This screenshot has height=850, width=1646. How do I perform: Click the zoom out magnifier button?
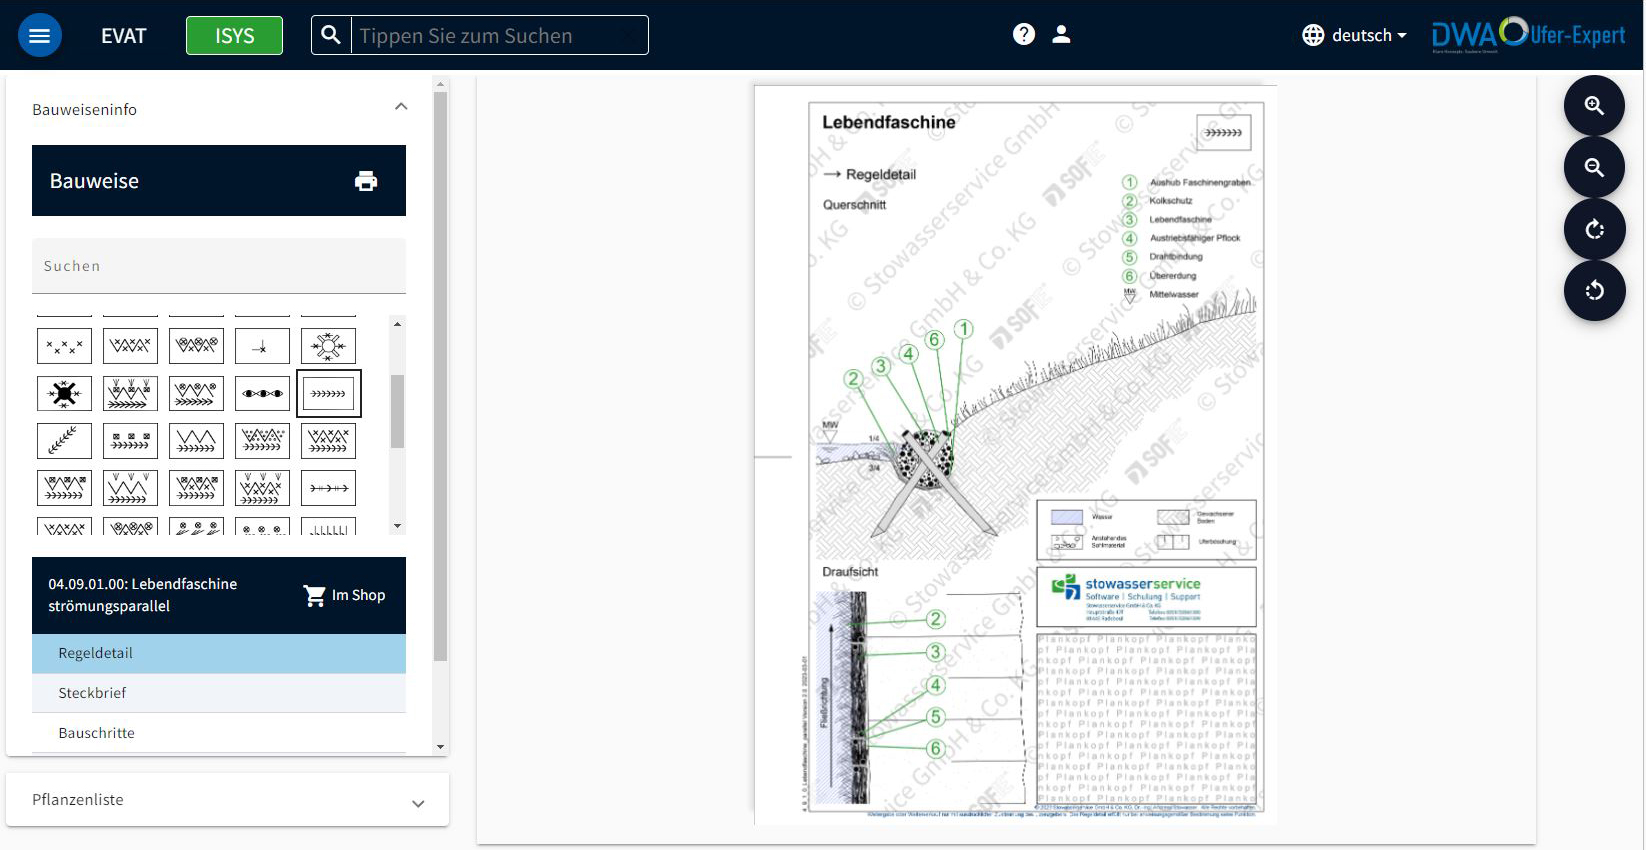1594,168
